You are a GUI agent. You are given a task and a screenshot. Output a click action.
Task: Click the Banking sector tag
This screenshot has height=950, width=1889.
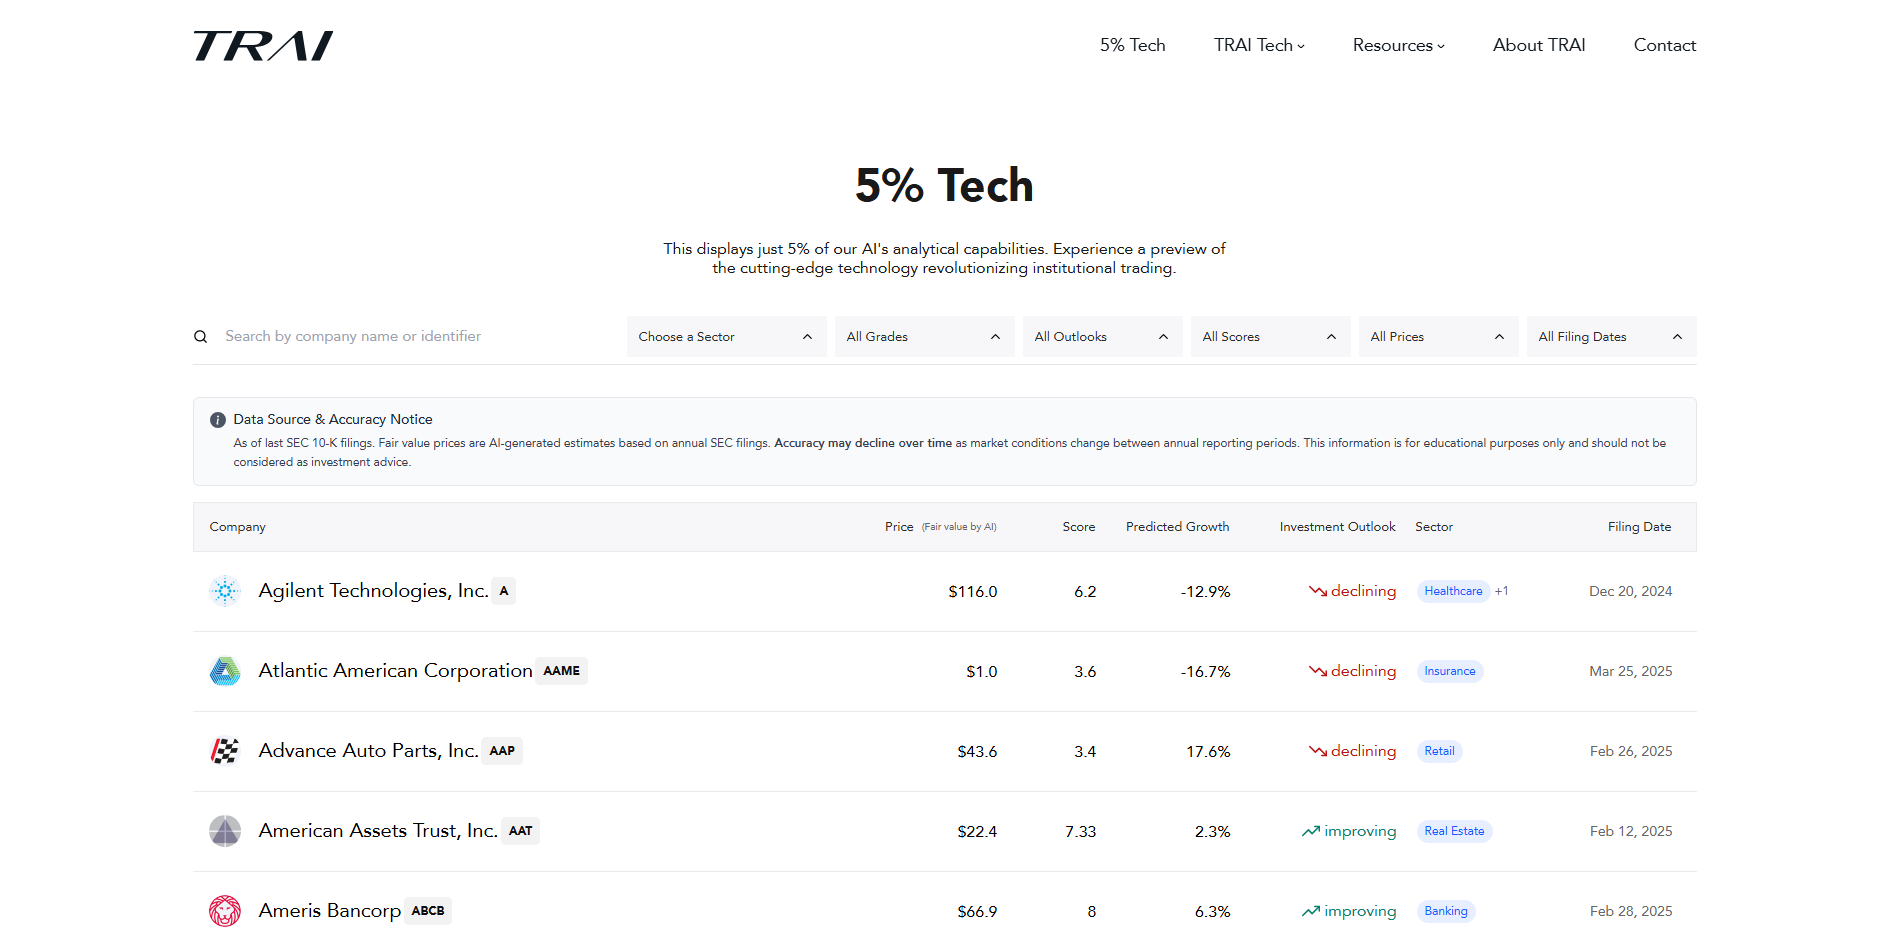point(1446,911)
